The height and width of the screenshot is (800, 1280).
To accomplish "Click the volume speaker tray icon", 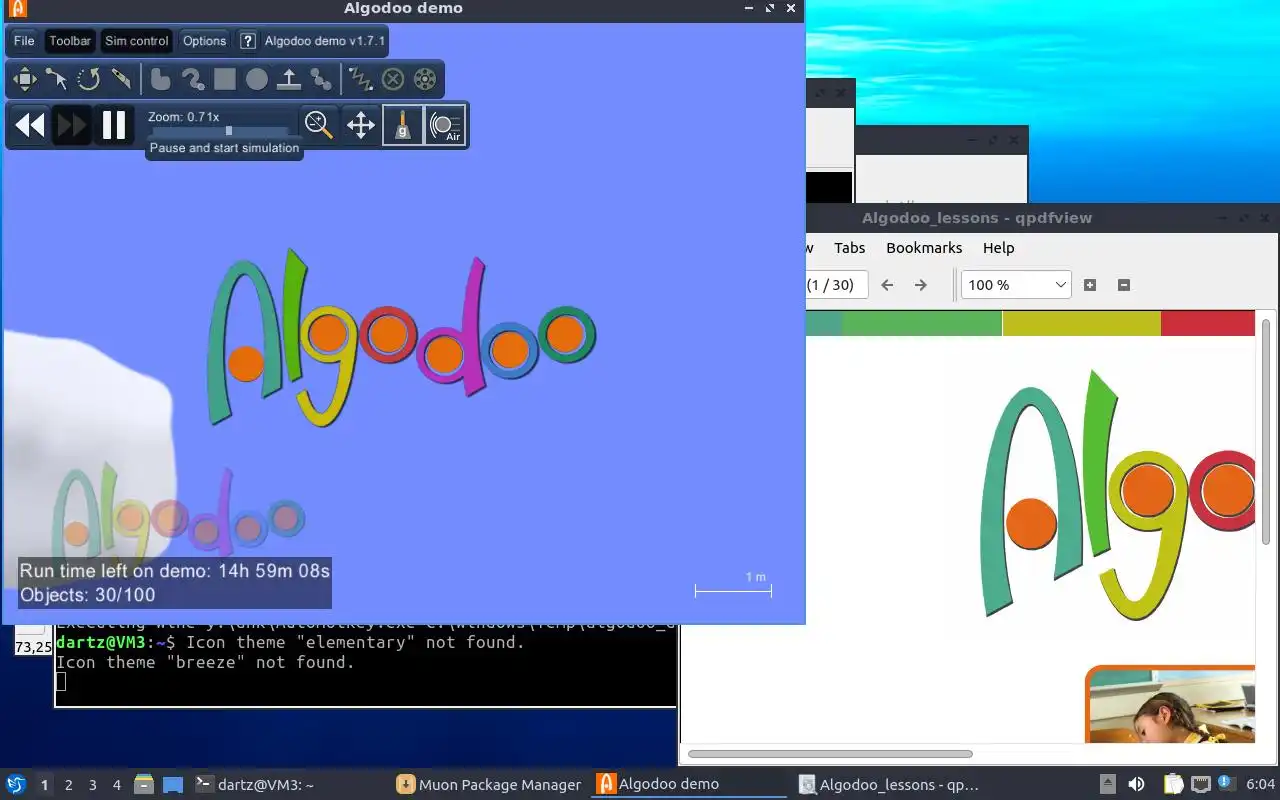I will coord(1137,785).
